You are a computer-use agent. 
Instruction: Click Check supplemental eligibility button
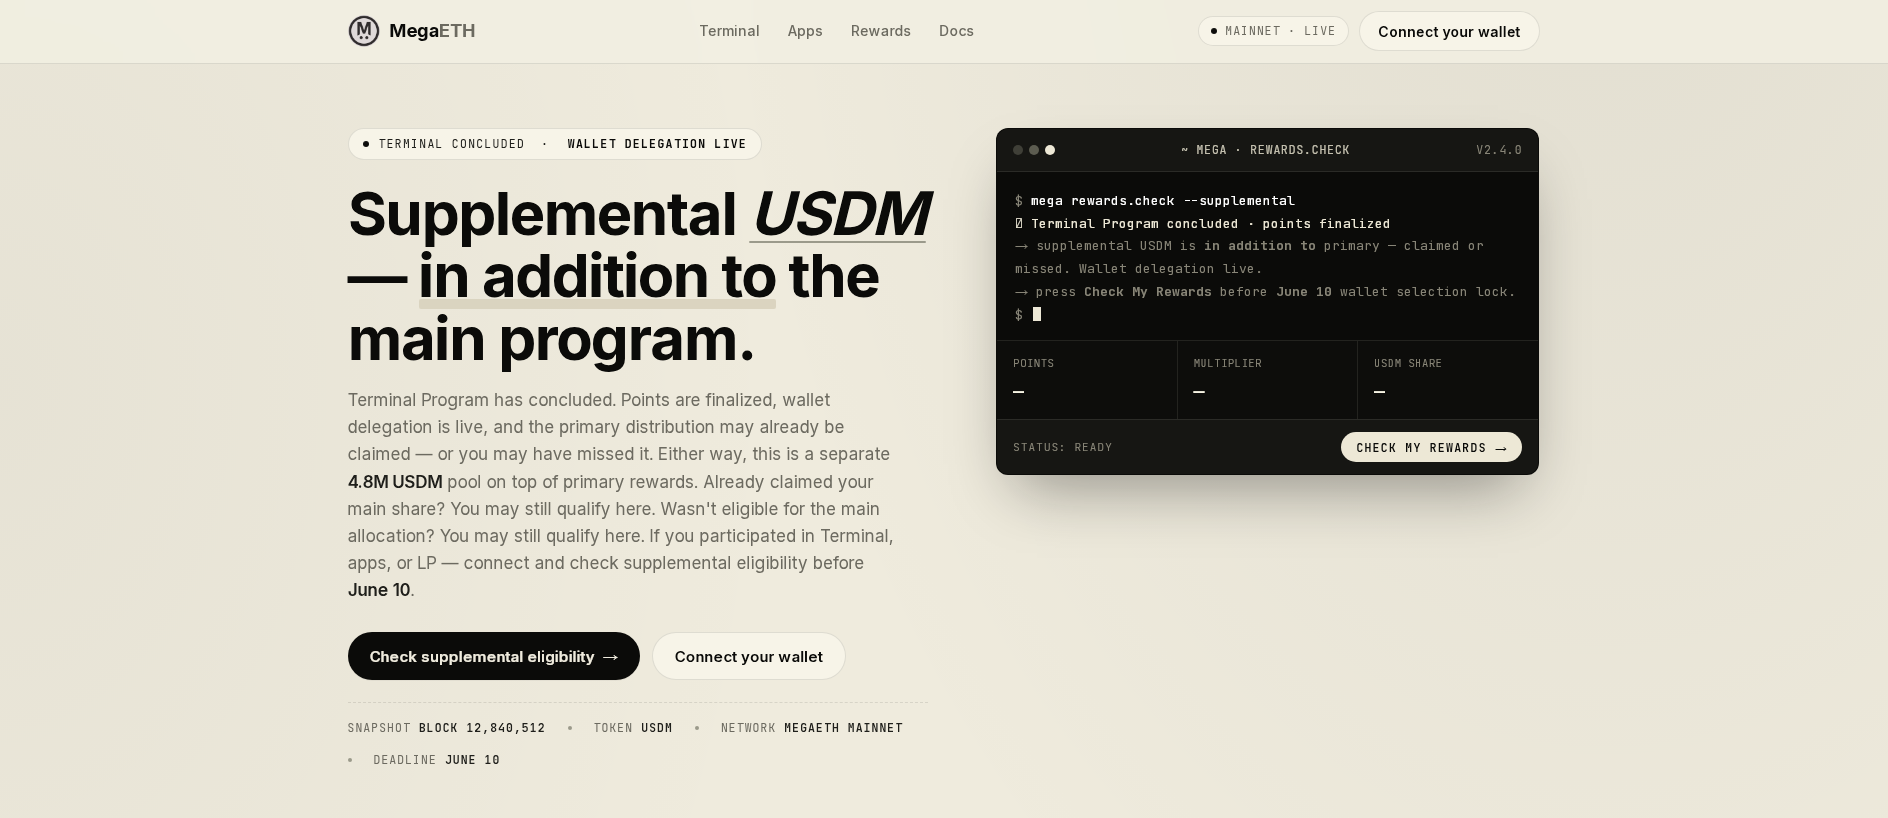coord(494,656)
